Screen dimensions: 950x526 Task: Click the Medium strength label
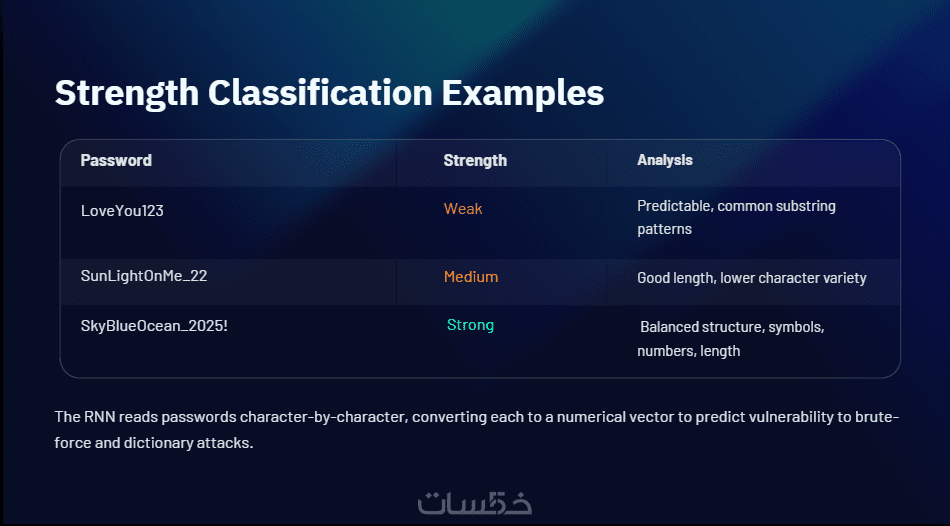[470, 277]
